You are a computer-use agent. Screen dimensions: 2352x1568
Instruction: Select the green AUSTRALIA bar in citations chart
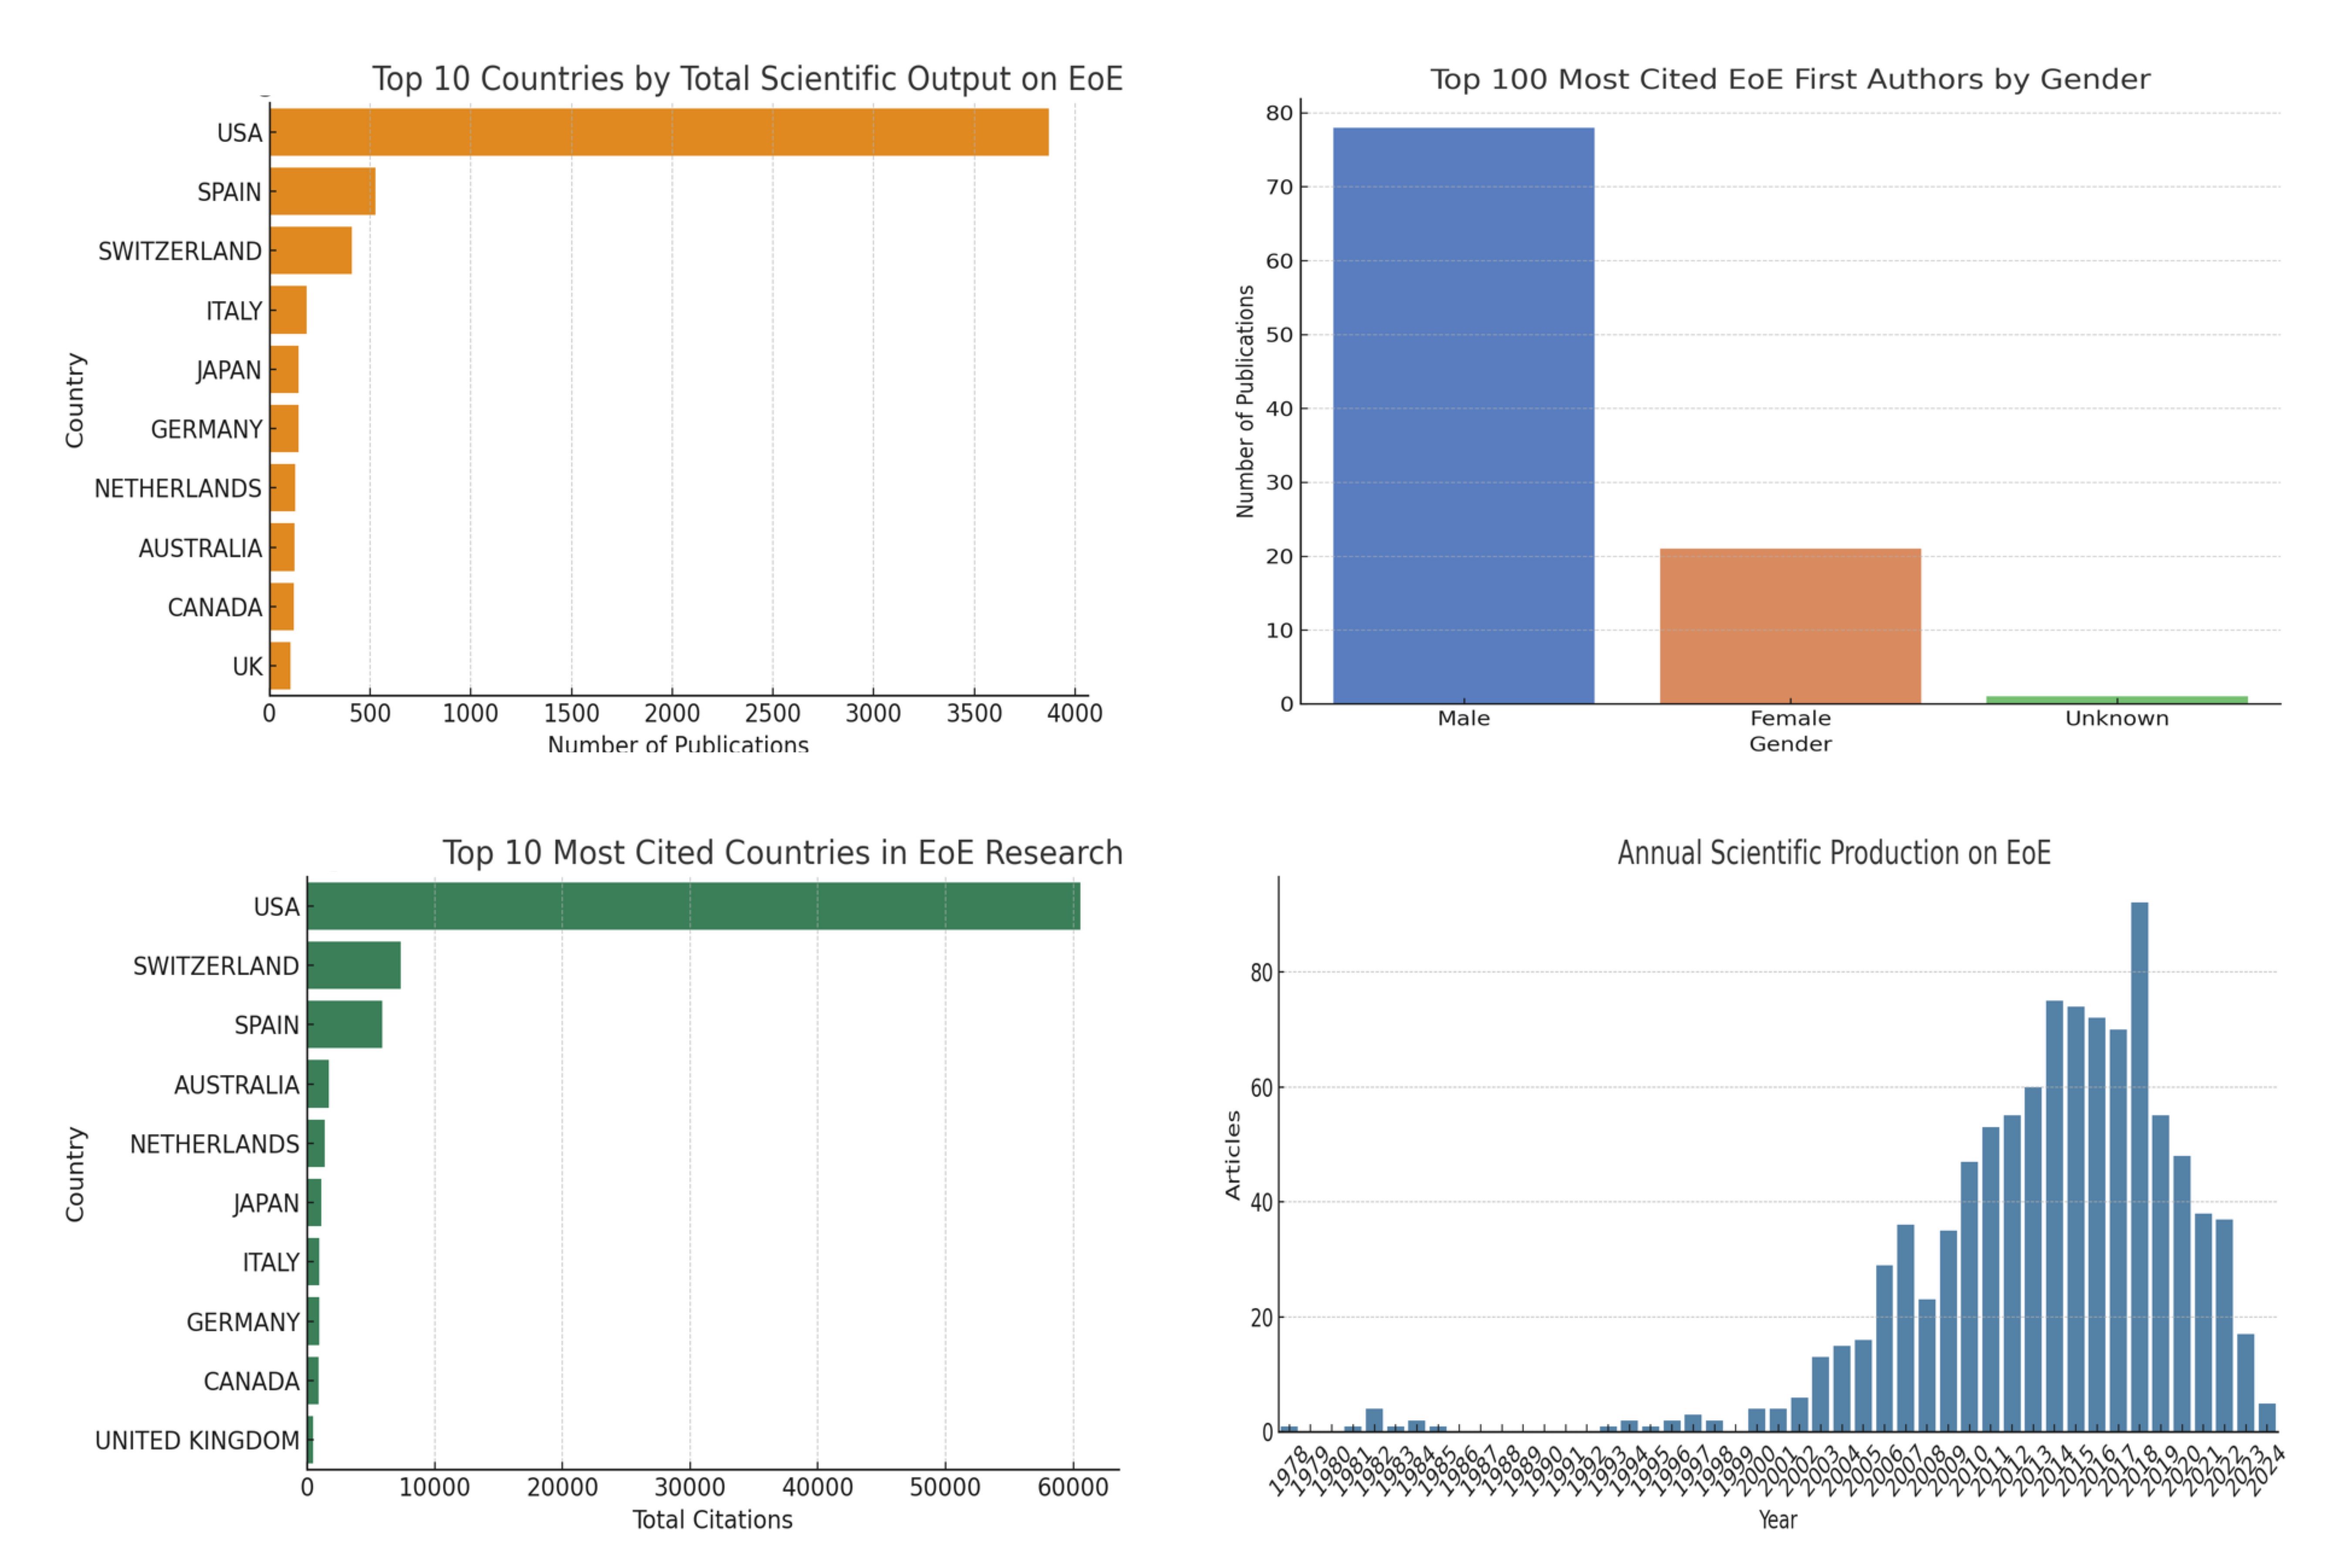(x=318, y=1084)
